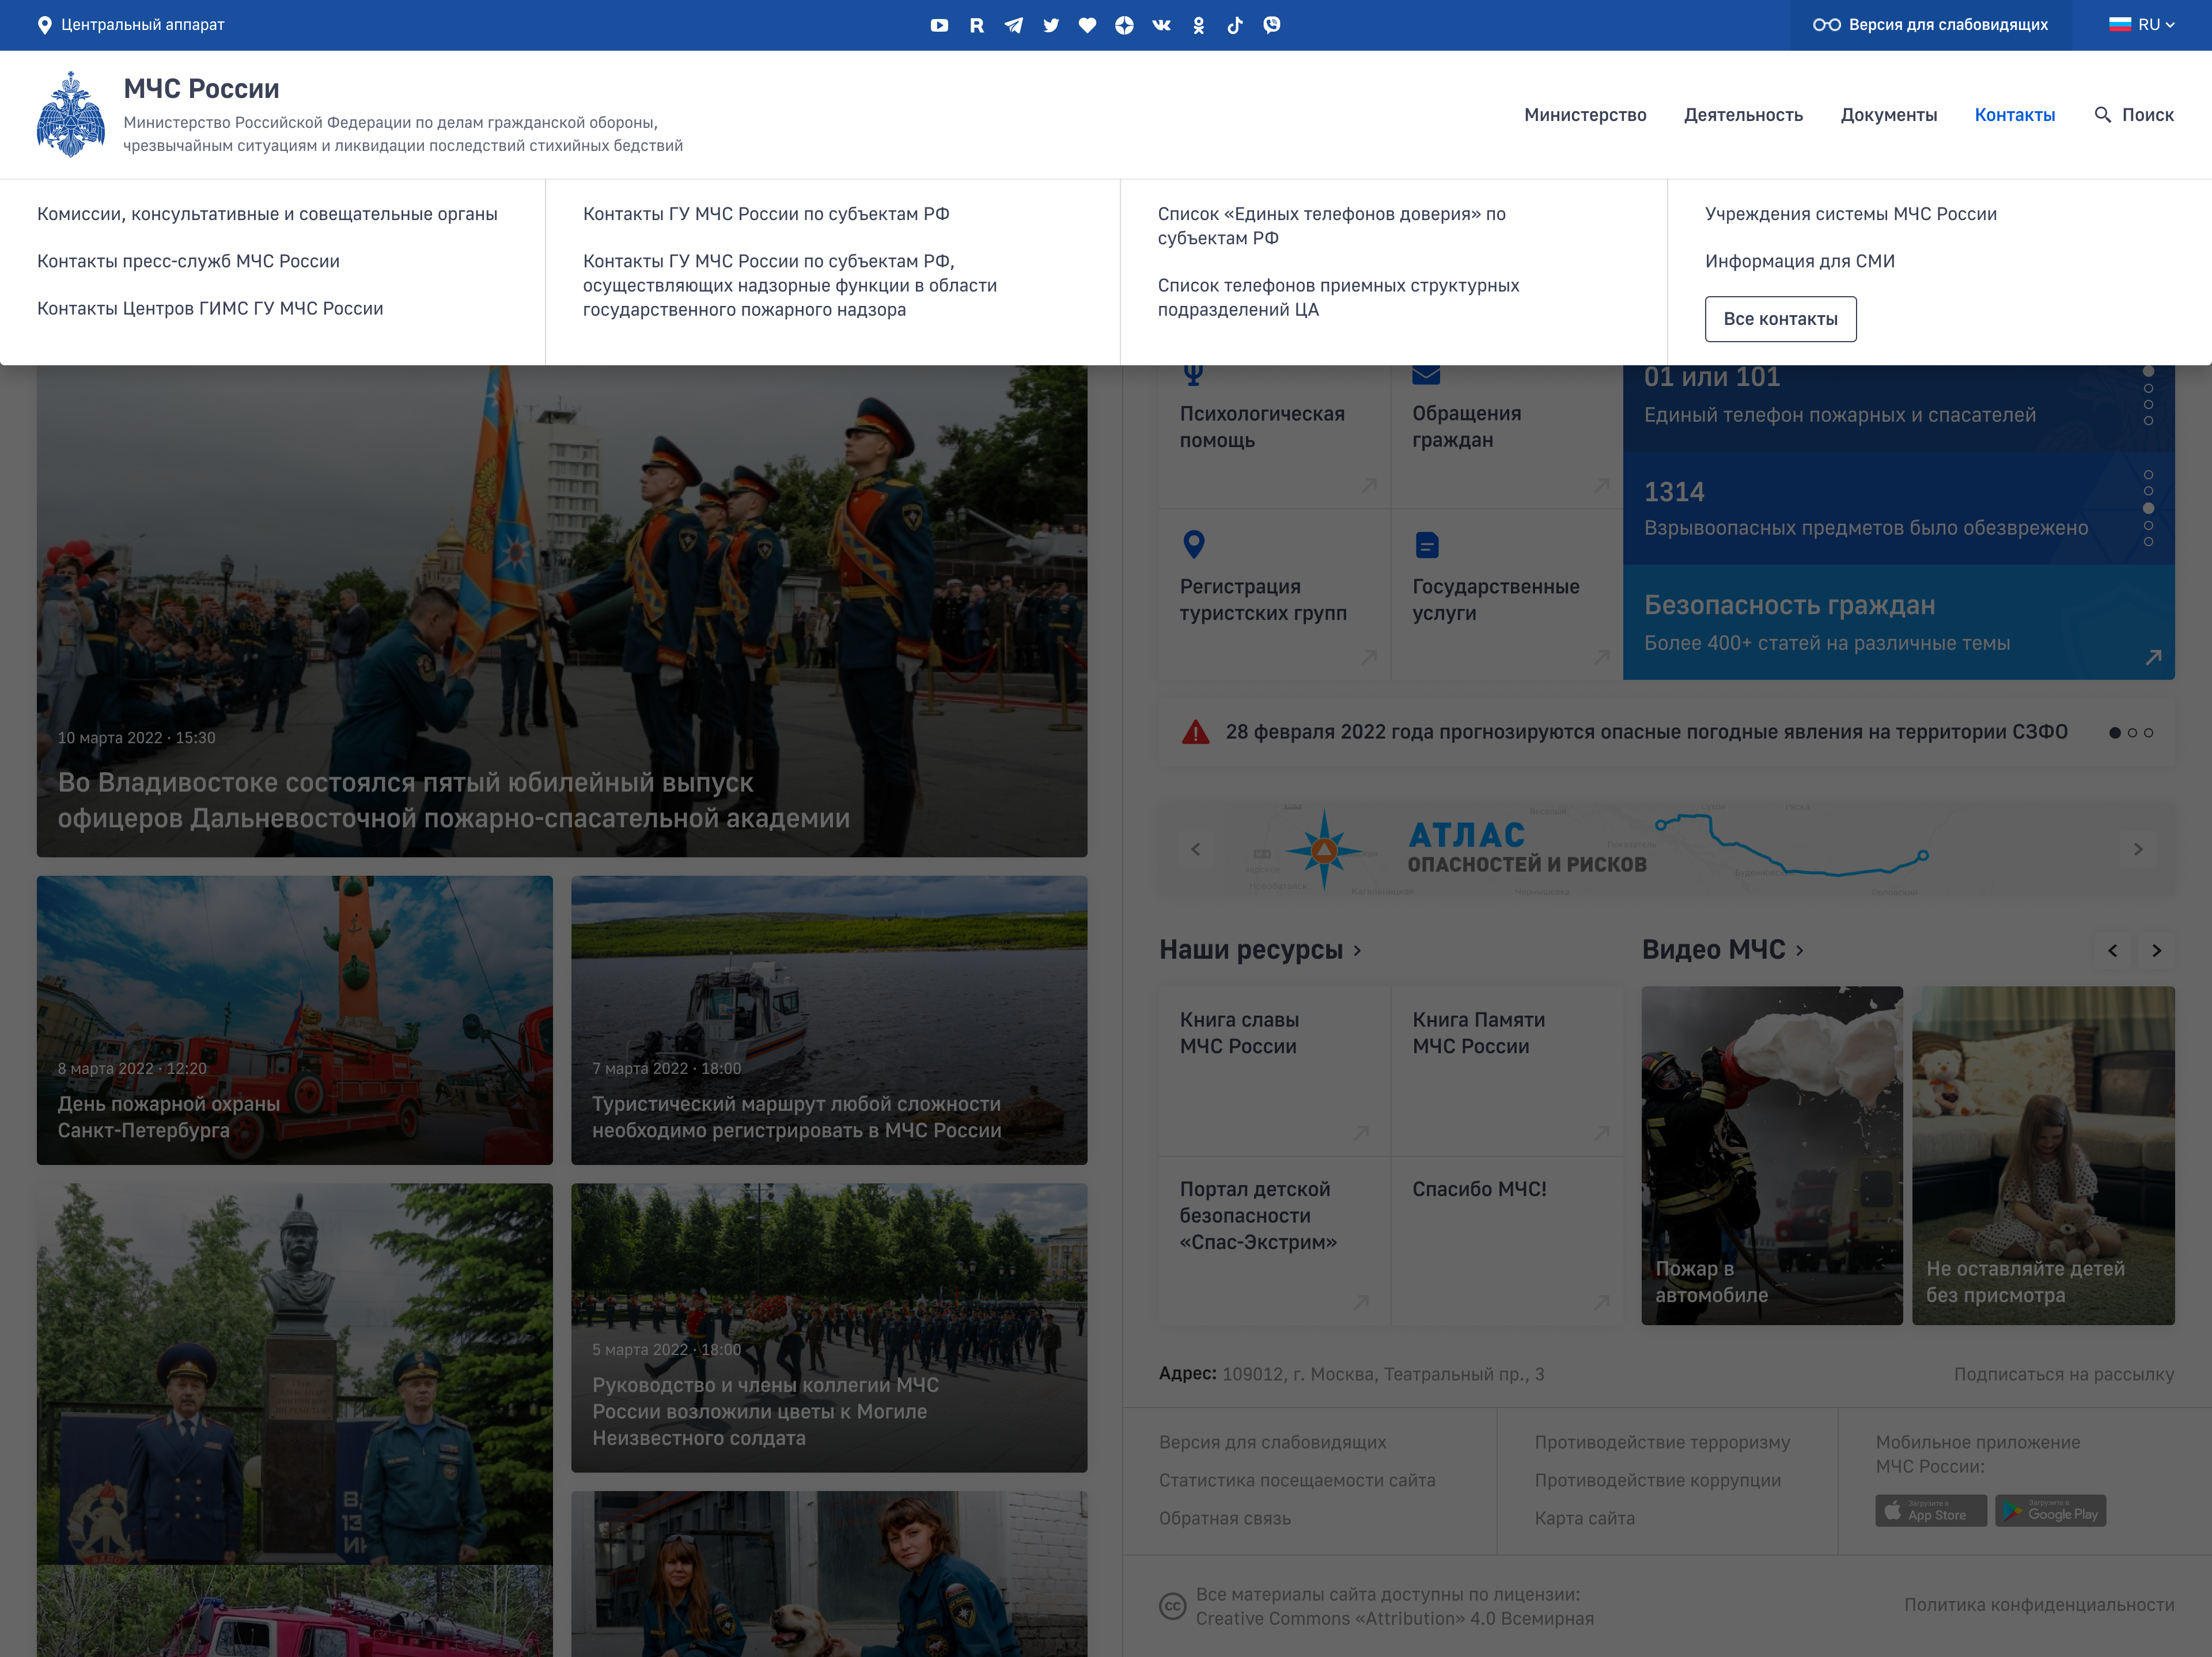This screenshot has height=1657, width=2212.
Task: Show previous Видео МЧС video arrow
Action: point(2112,951)
